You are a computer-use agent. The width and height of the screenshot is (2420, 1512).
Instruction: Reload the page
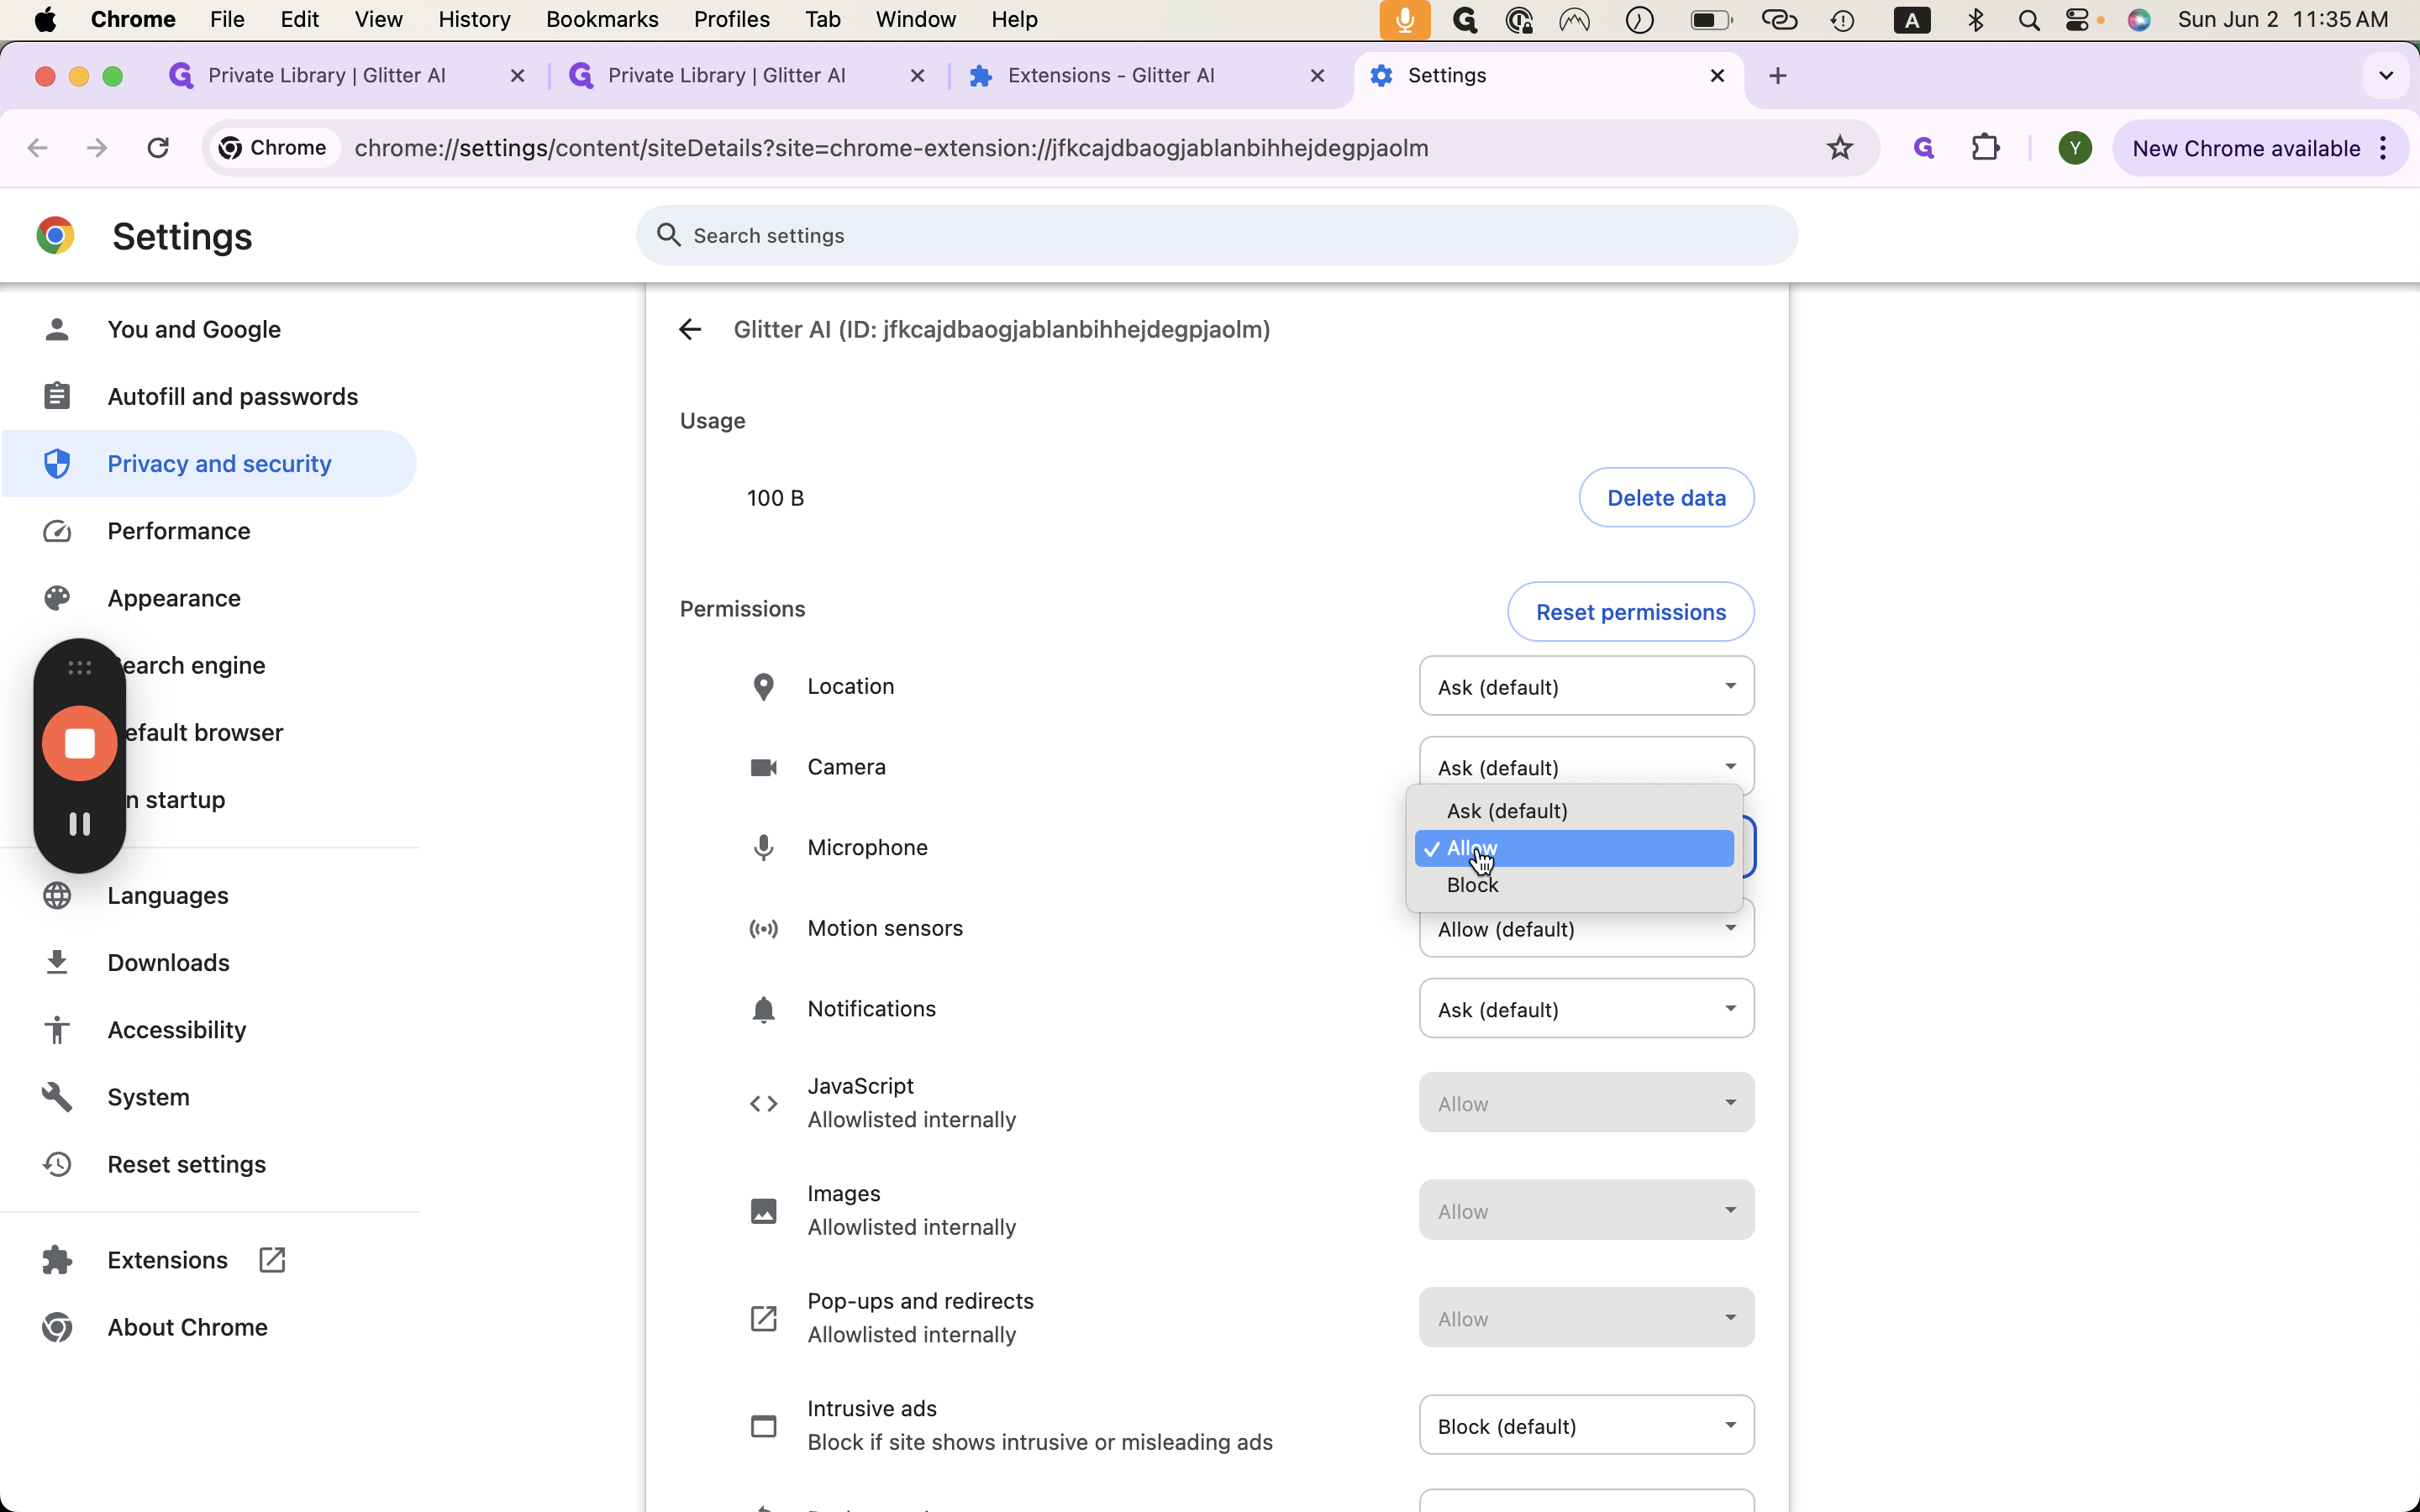coord(158,148)
